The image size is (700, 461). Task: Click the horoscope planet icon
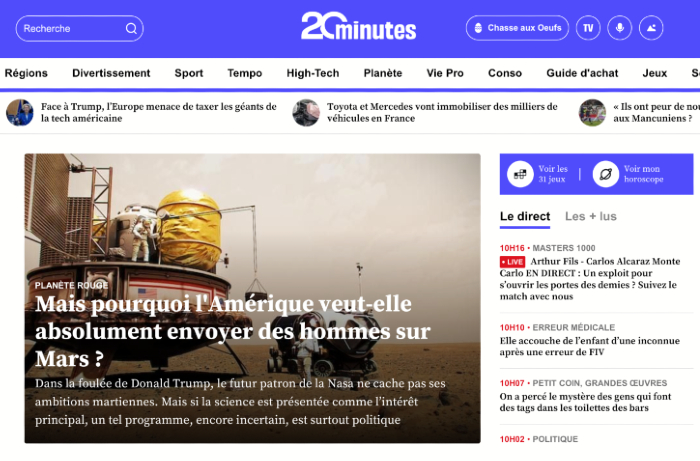click(x=605, y=174)
